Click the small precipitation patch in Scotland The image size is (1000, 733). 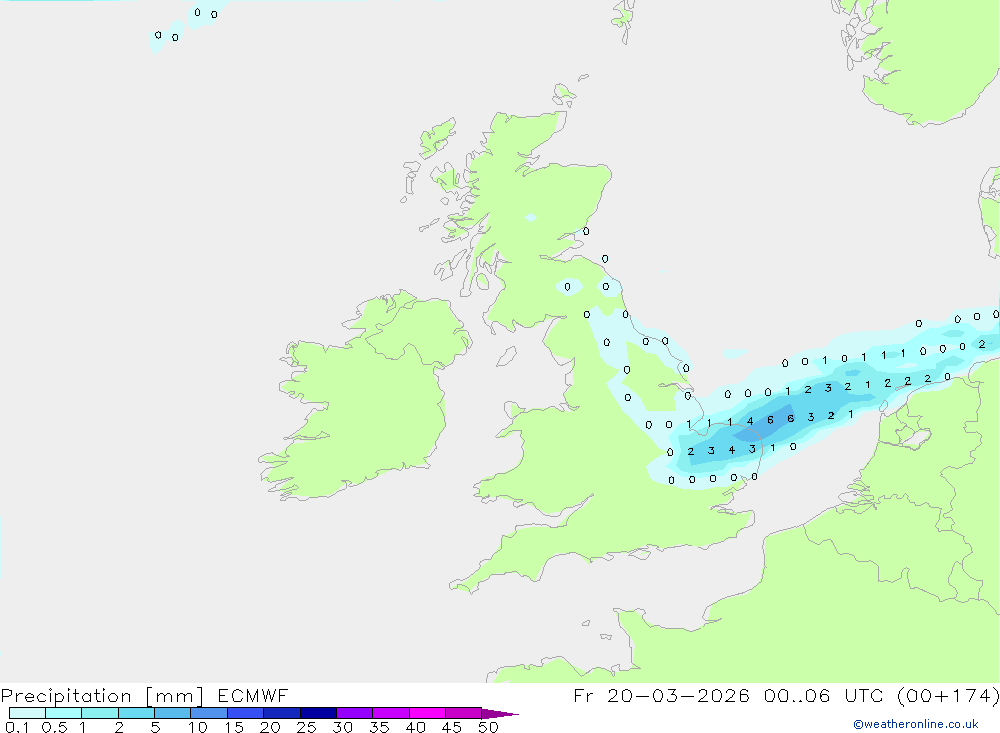click(x=530, y=218)
